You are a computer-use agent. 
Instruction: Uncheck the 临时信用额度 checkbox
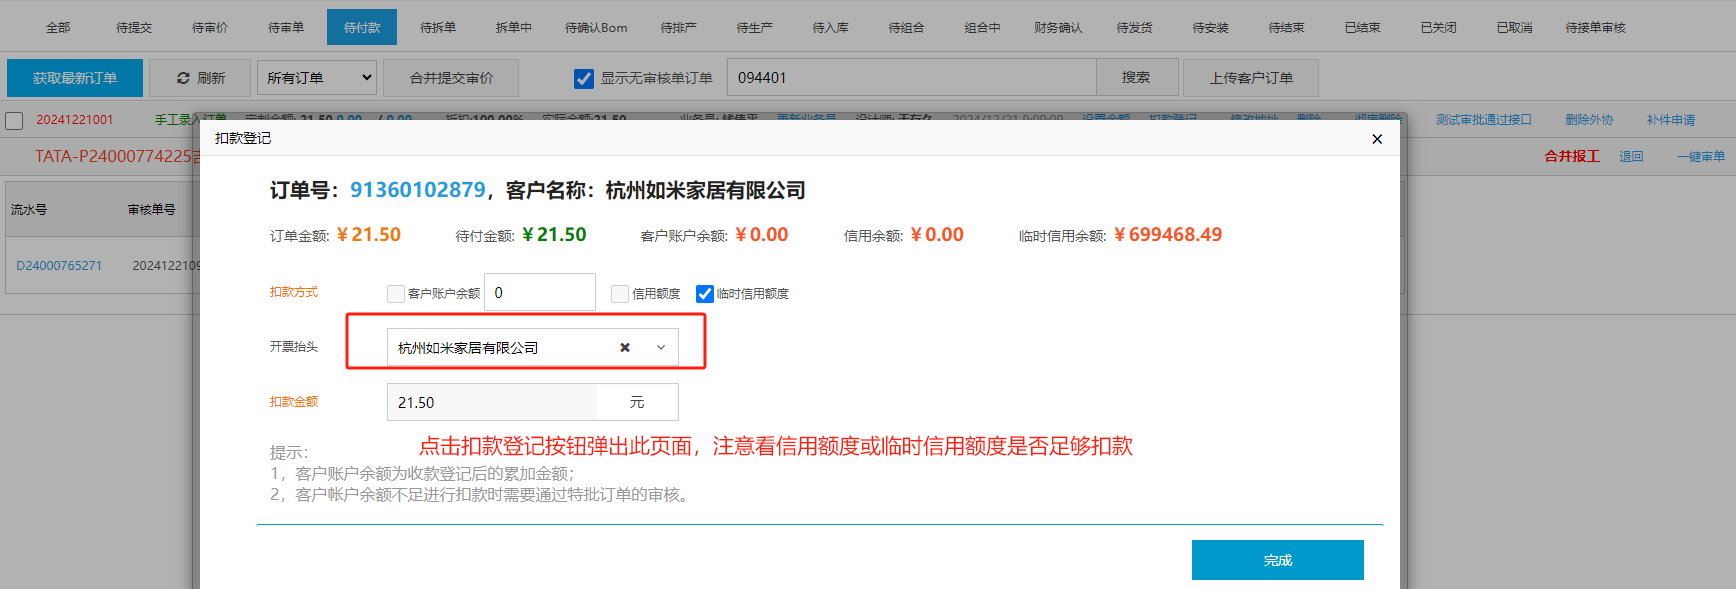(x=705, y=294)
